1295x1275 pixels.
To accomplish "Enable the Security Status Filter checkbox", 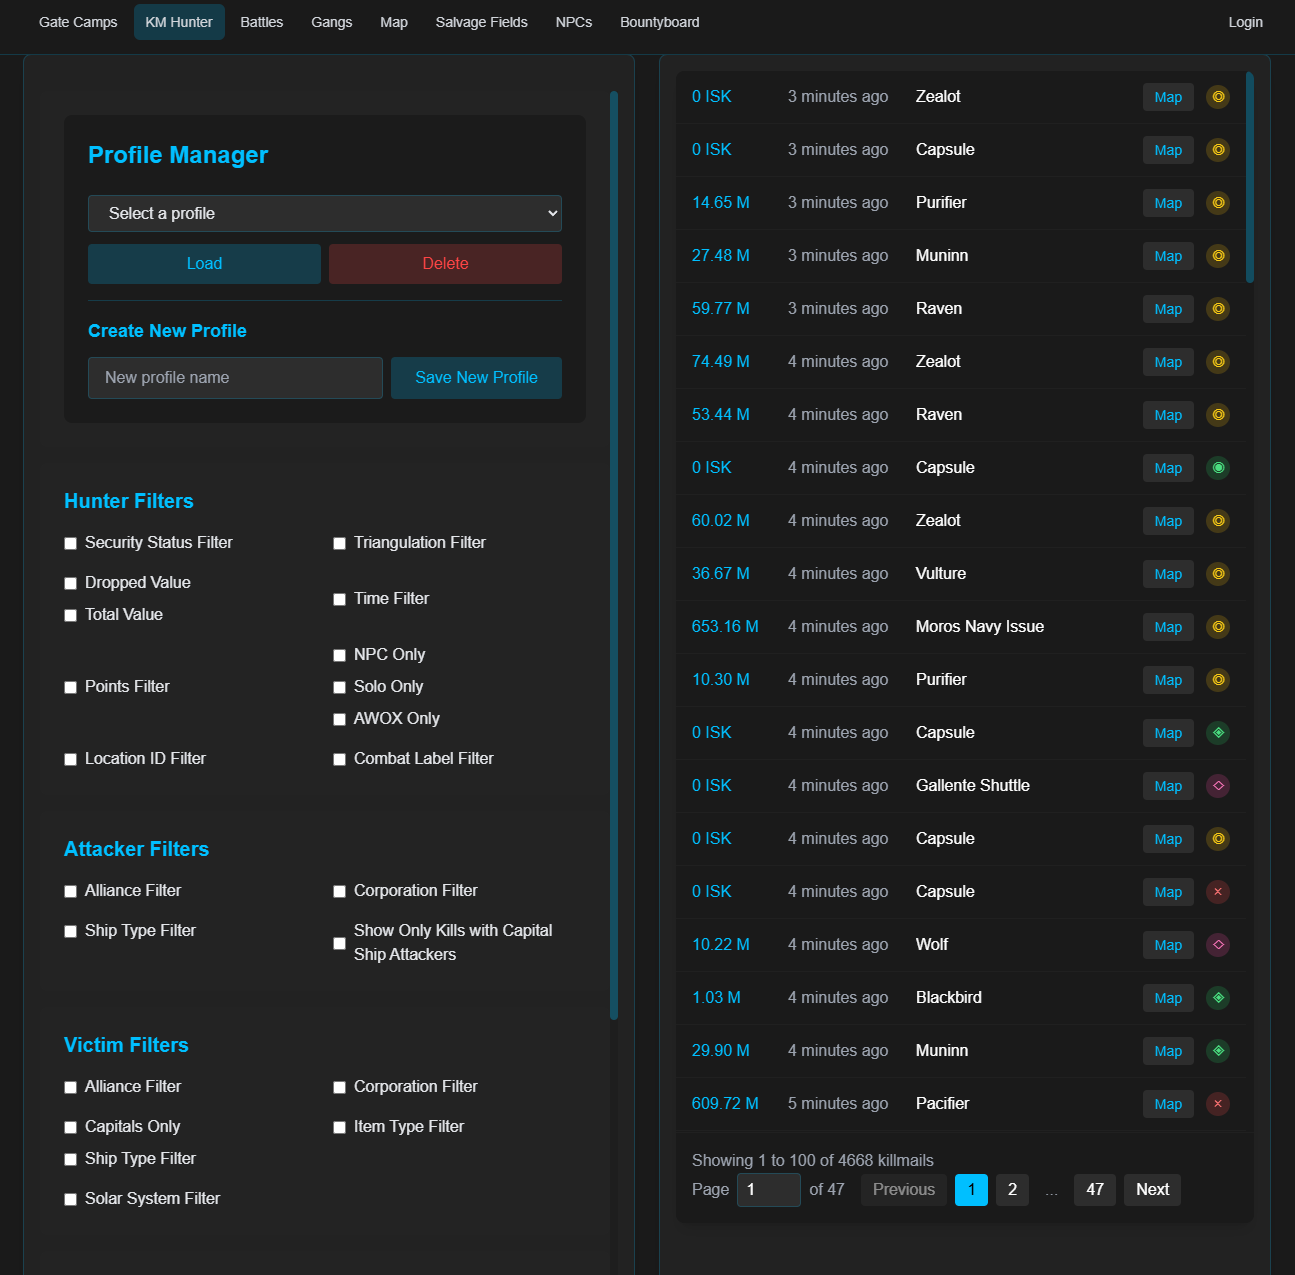I will click(x=71, y=543).
